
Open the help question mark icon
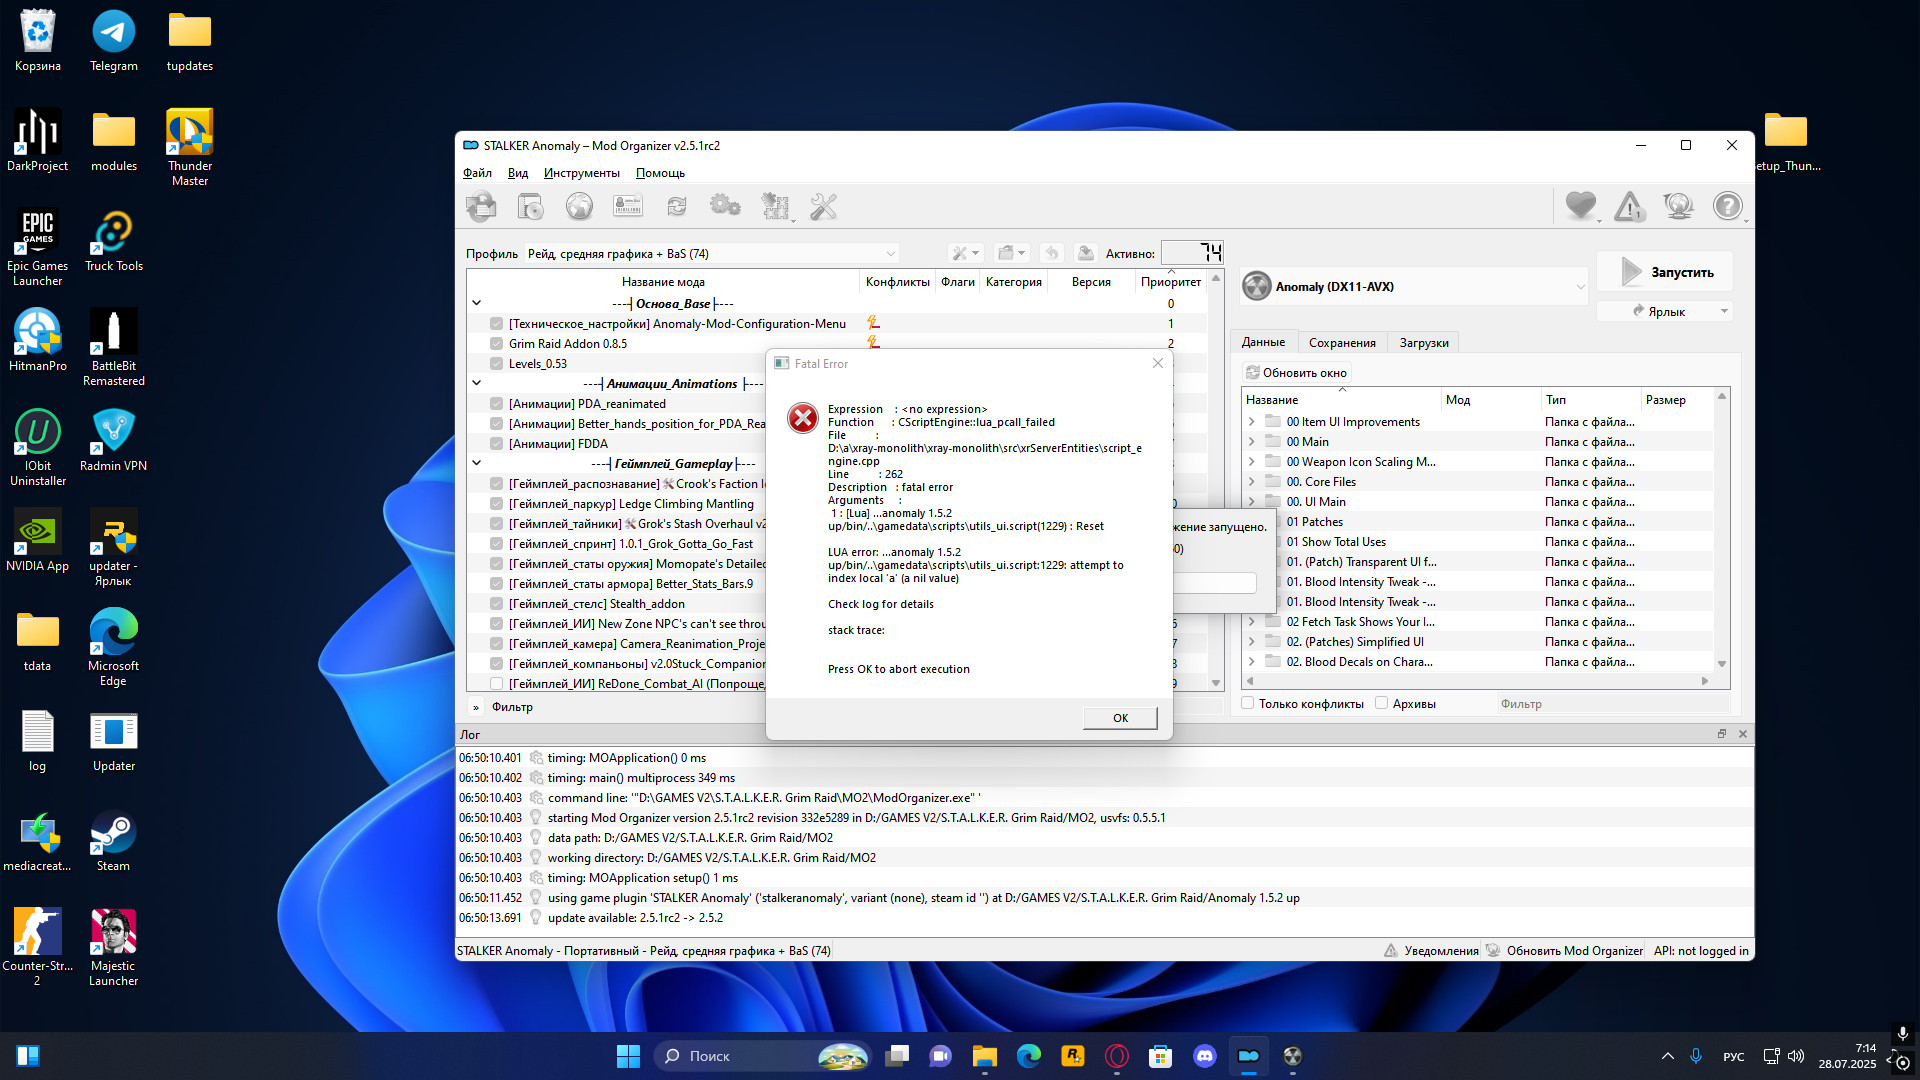(x=1727, y=206)
